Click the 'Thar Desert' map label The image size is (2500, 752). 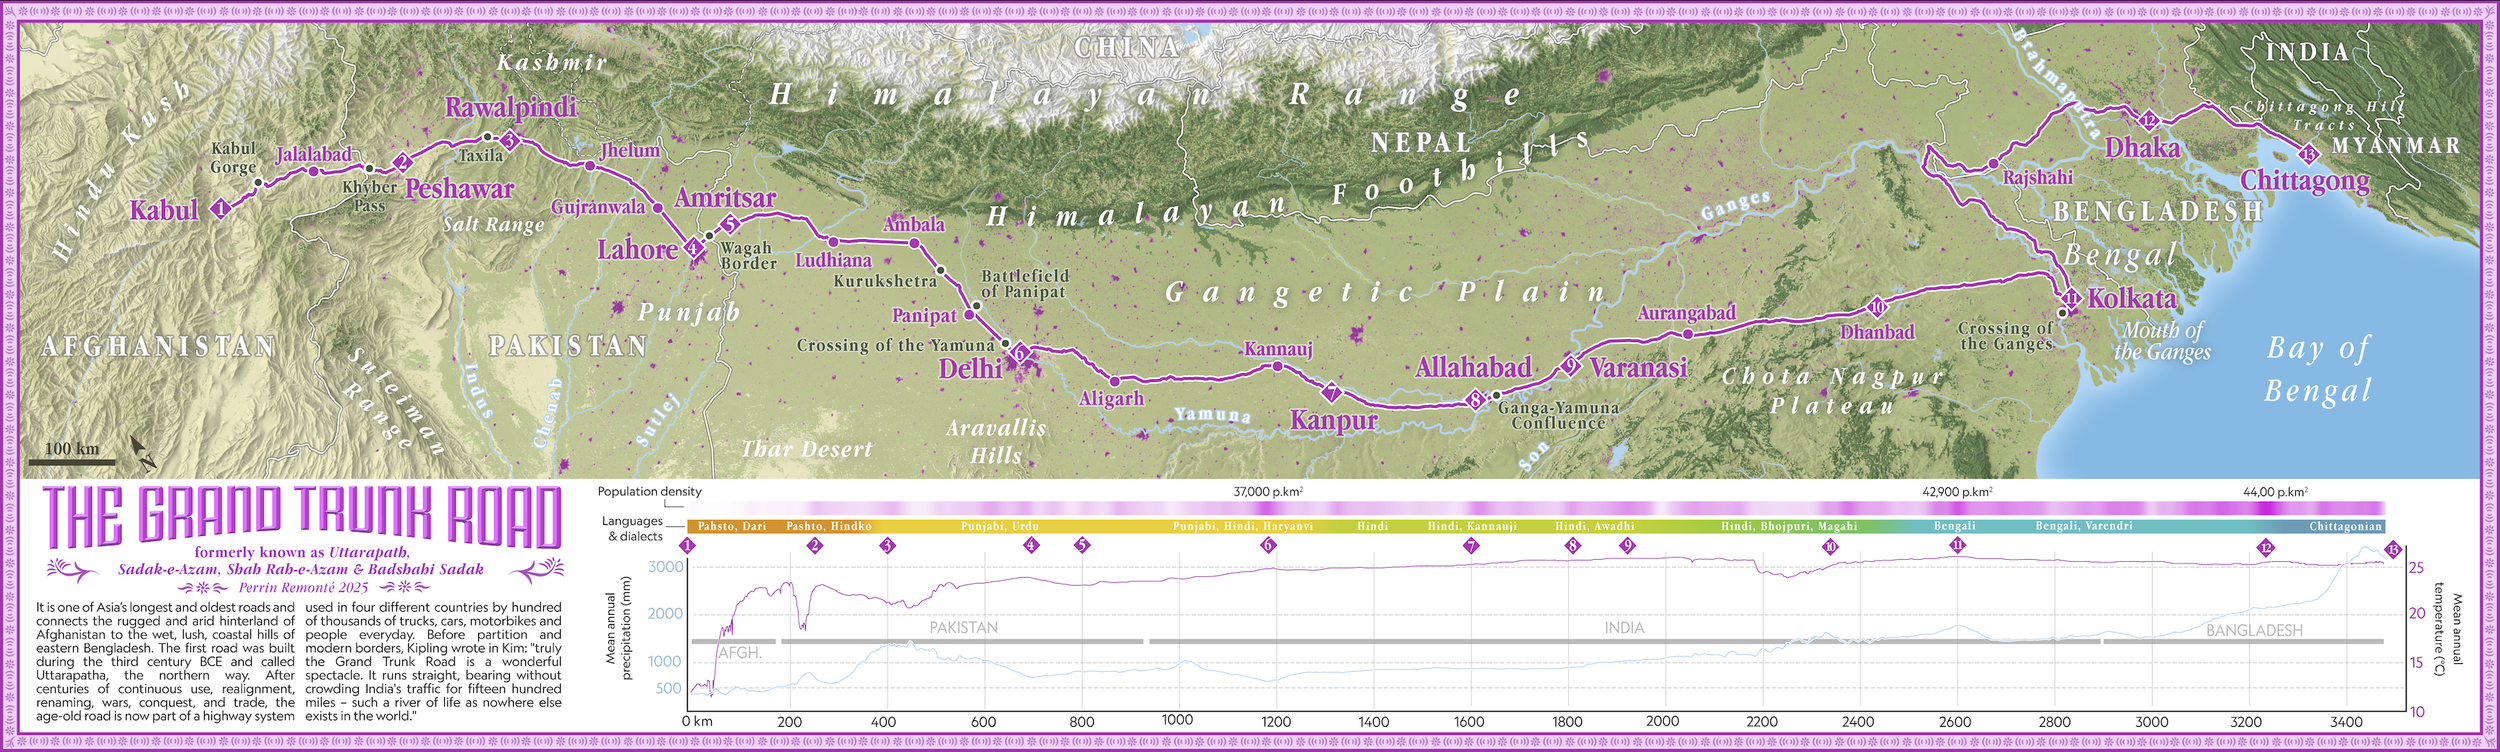pos(806,449)
